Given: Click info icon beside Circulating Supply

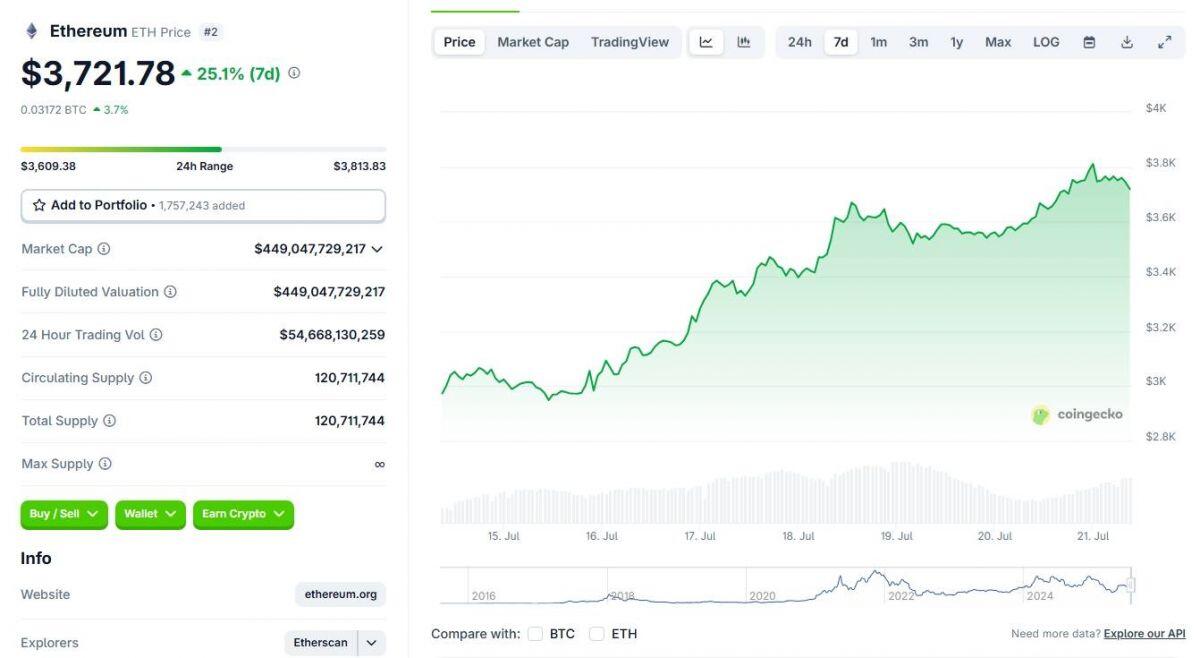Looking at the screenshot, I should coord(146,378).
